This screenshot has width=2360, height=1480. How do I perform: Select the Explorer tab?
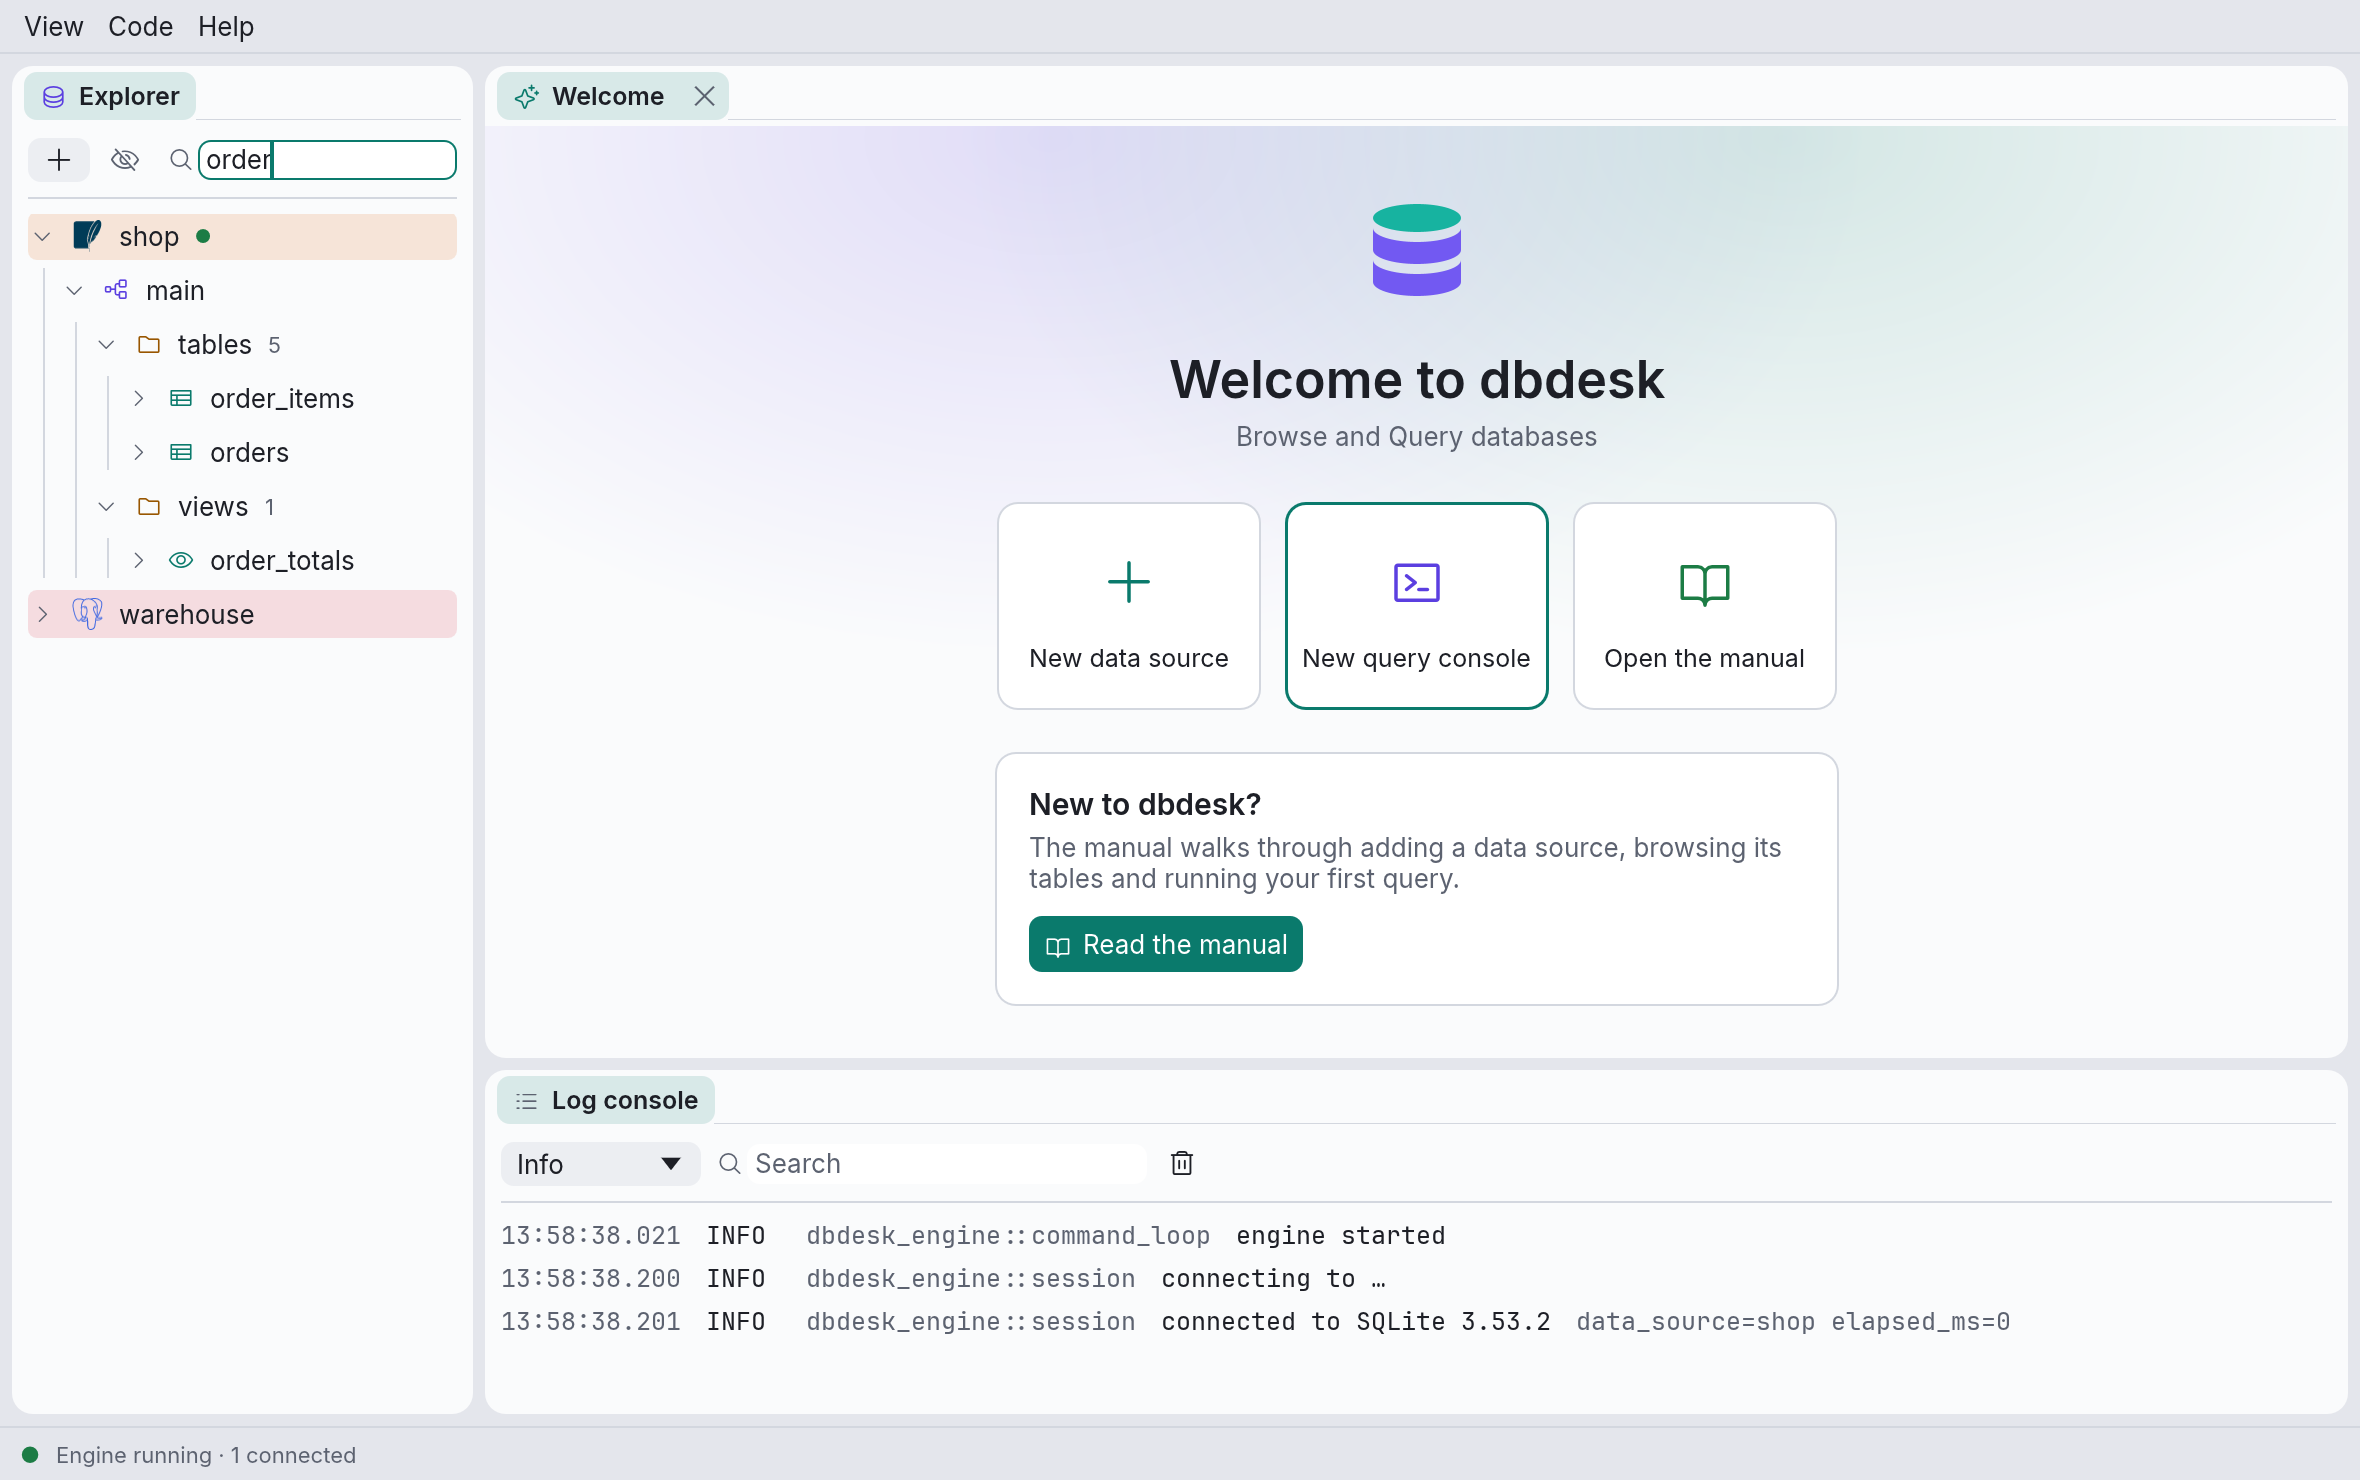click(110, 96)
